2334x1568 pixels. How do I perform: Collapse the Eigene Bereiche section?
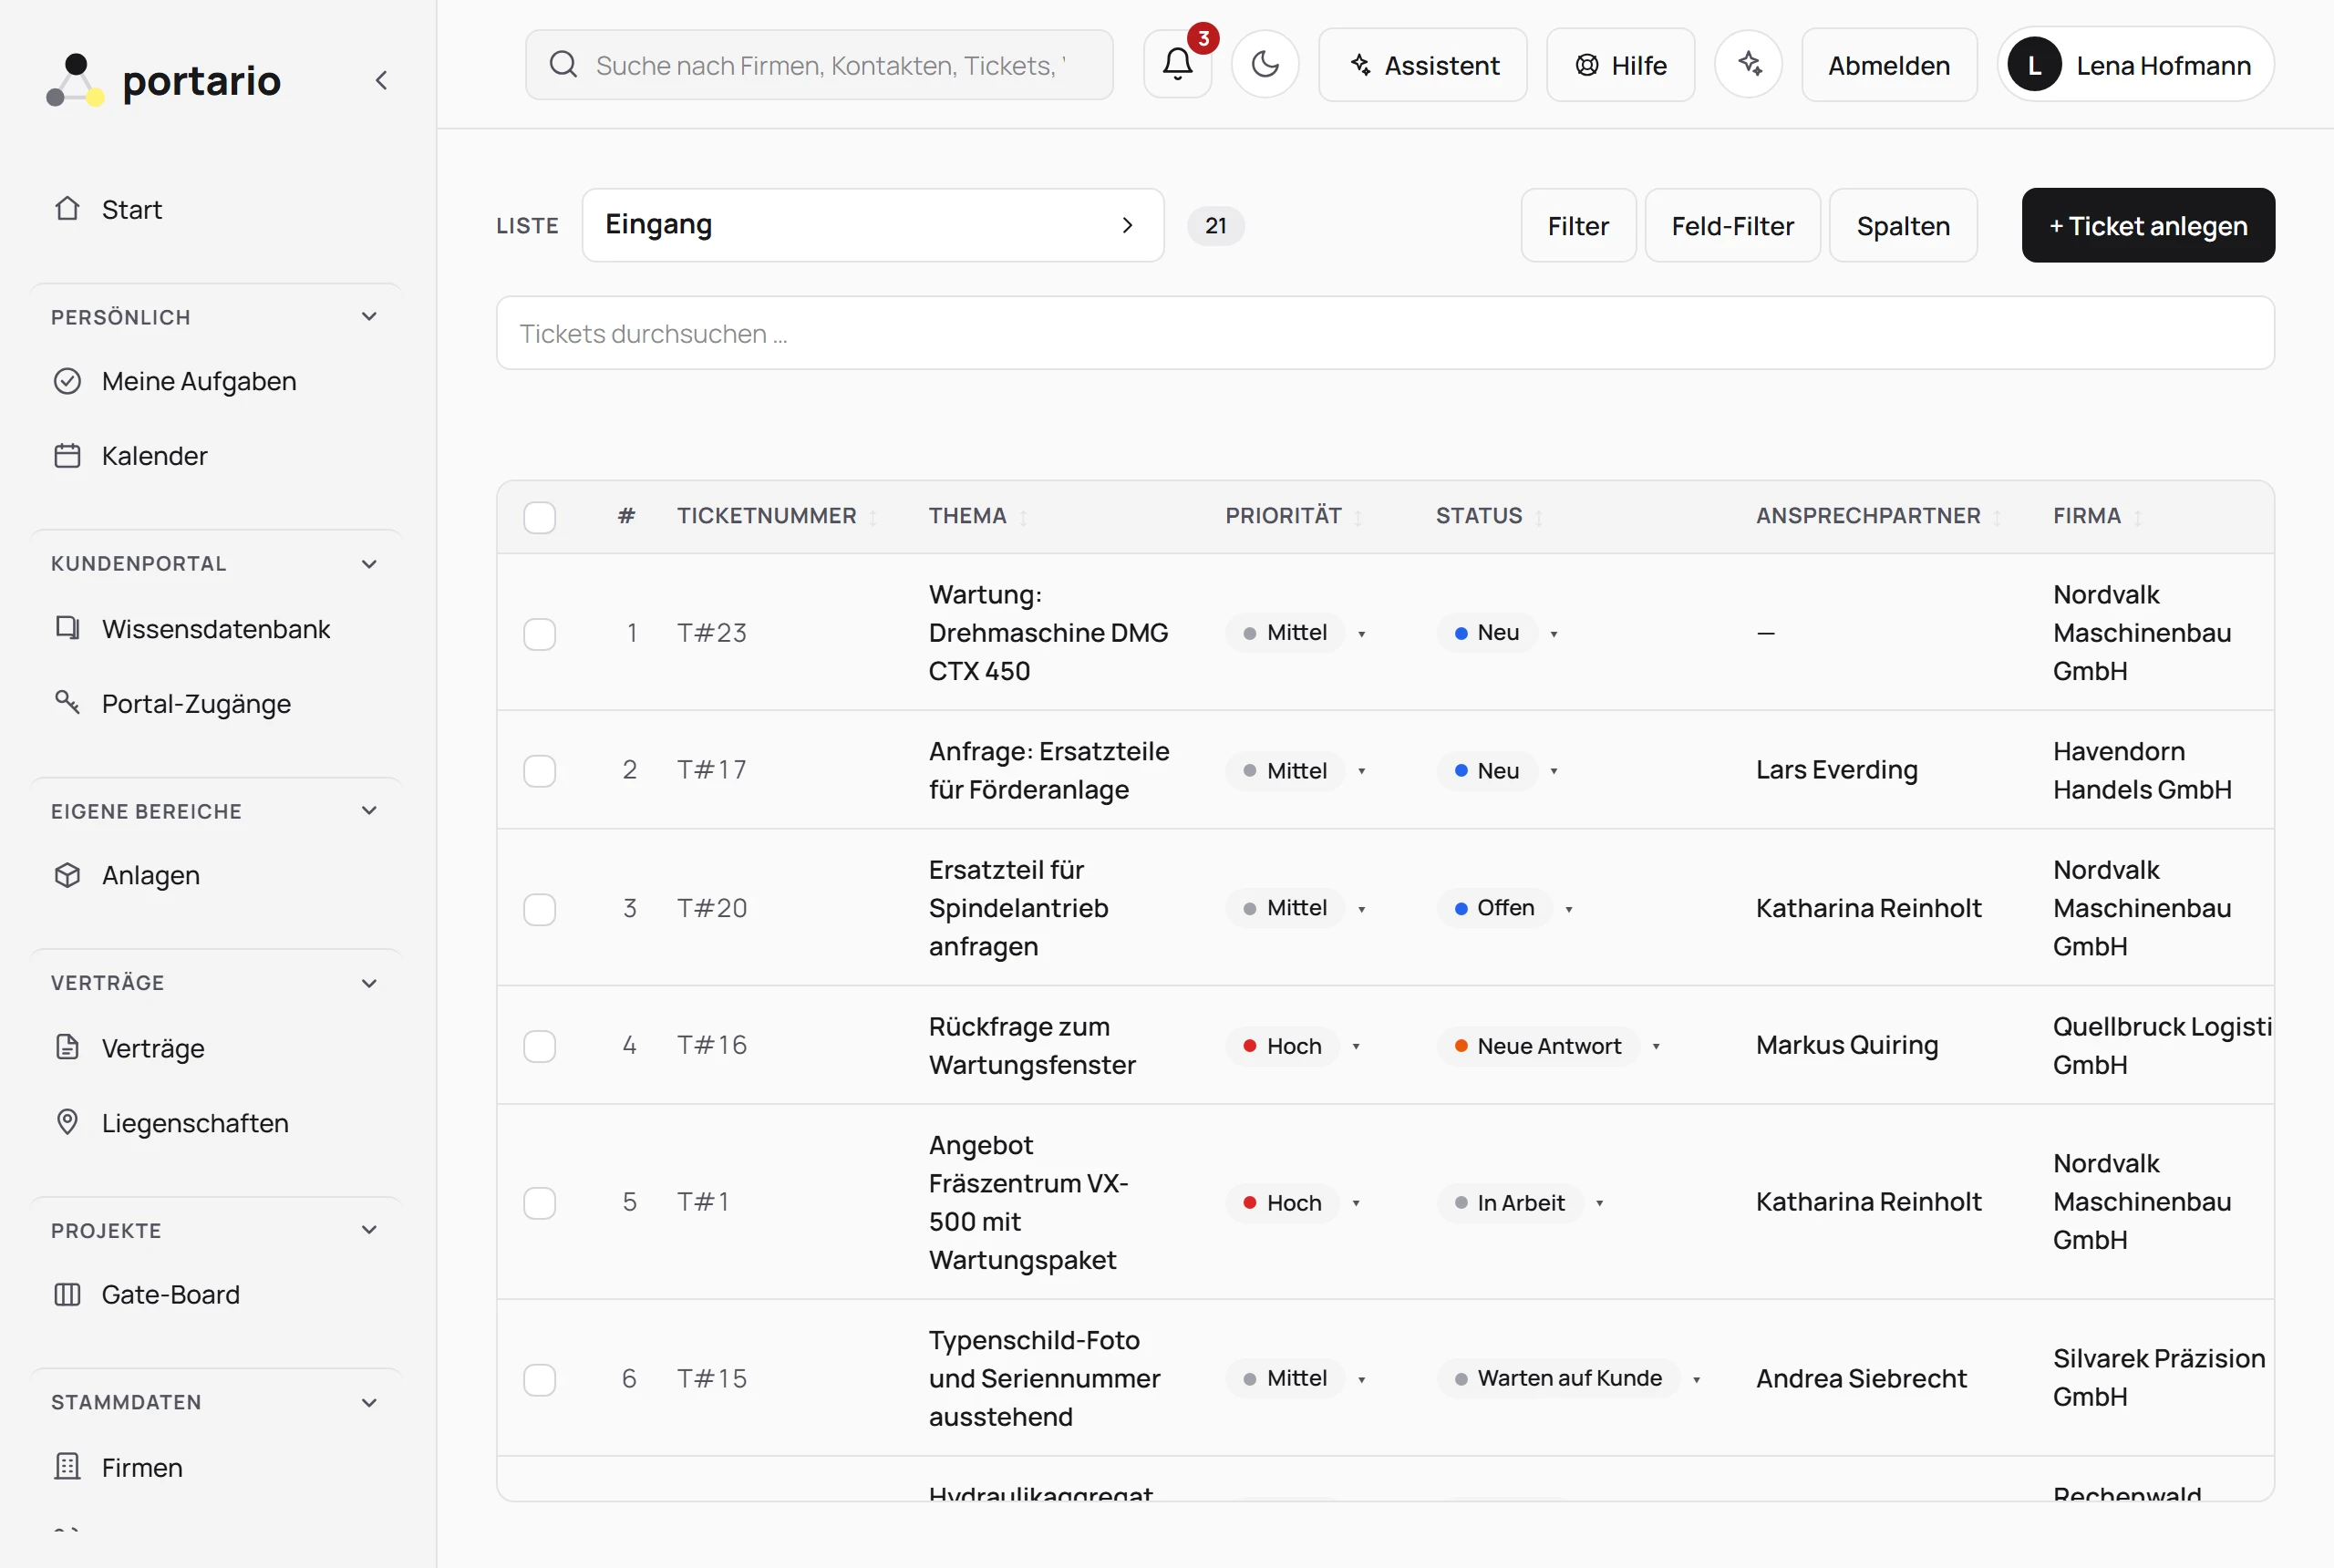pyautogui.click(x=369, y=811)
